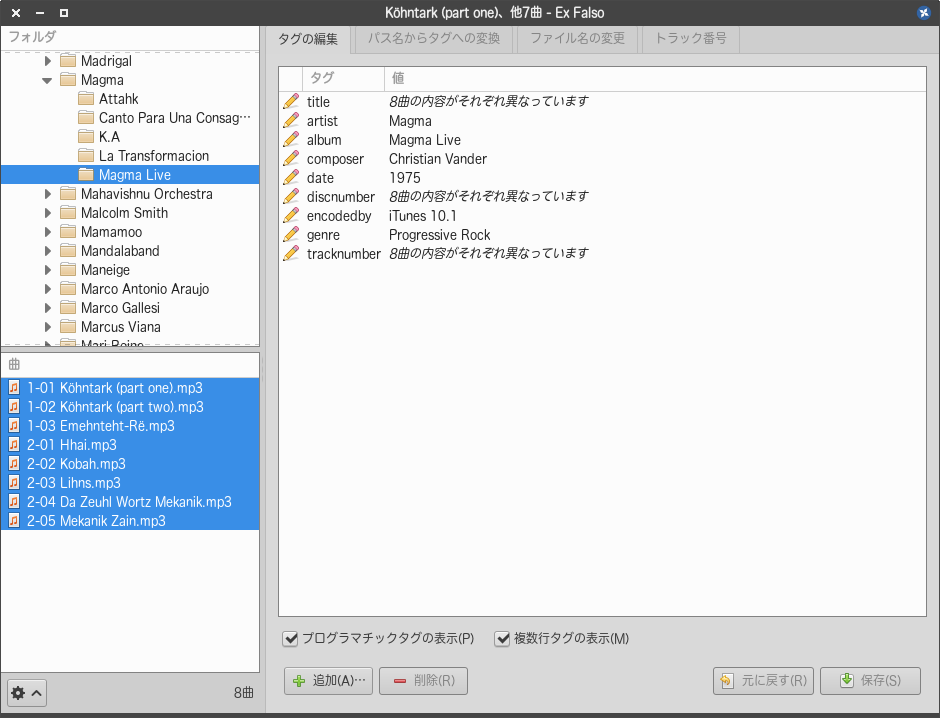Click the folder icon of Maneige

pyautogui.click(x=68, y=270)
